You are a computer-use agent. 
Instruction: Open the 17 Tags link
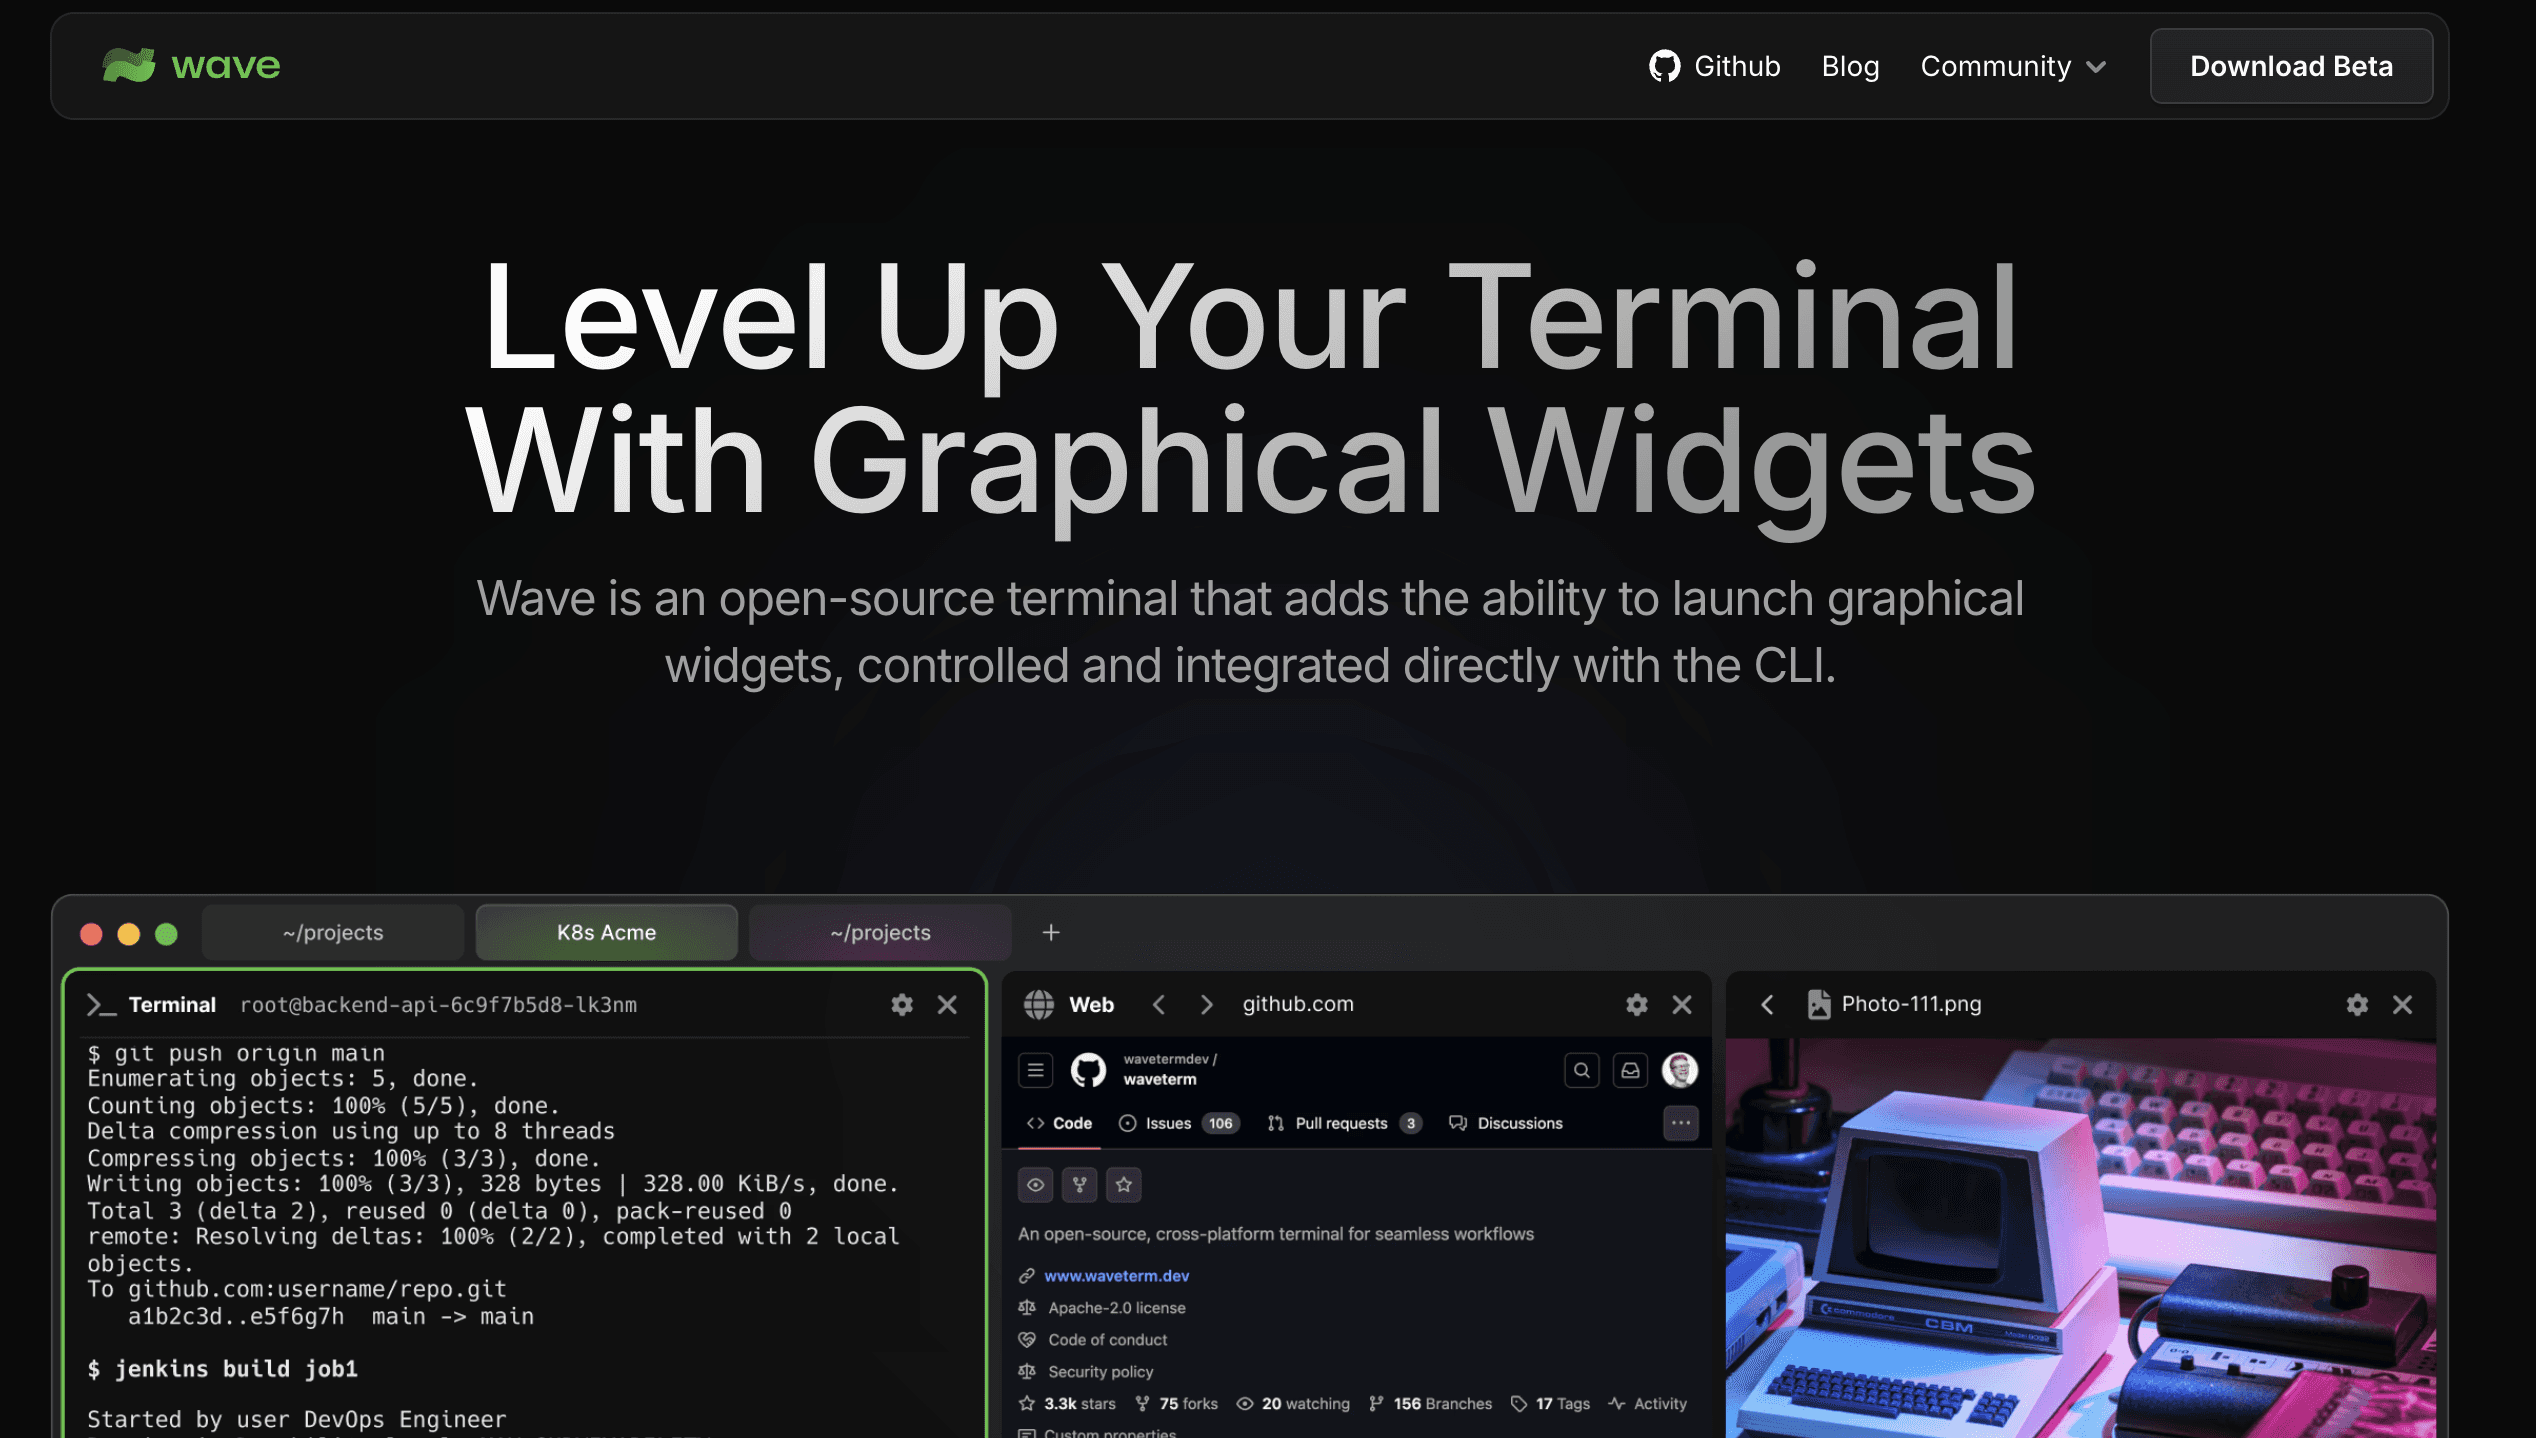pos(1551,1404)
